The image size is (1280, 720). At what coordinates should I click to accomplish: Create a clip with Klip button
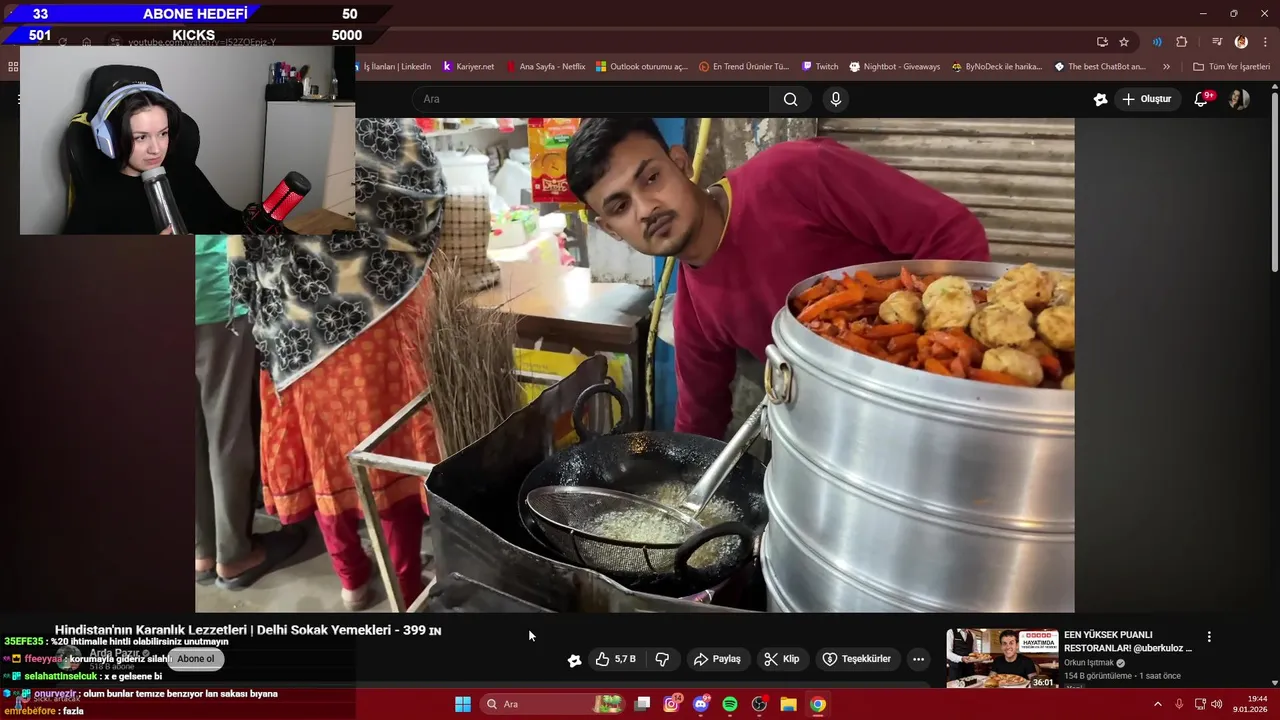point(782,659)
